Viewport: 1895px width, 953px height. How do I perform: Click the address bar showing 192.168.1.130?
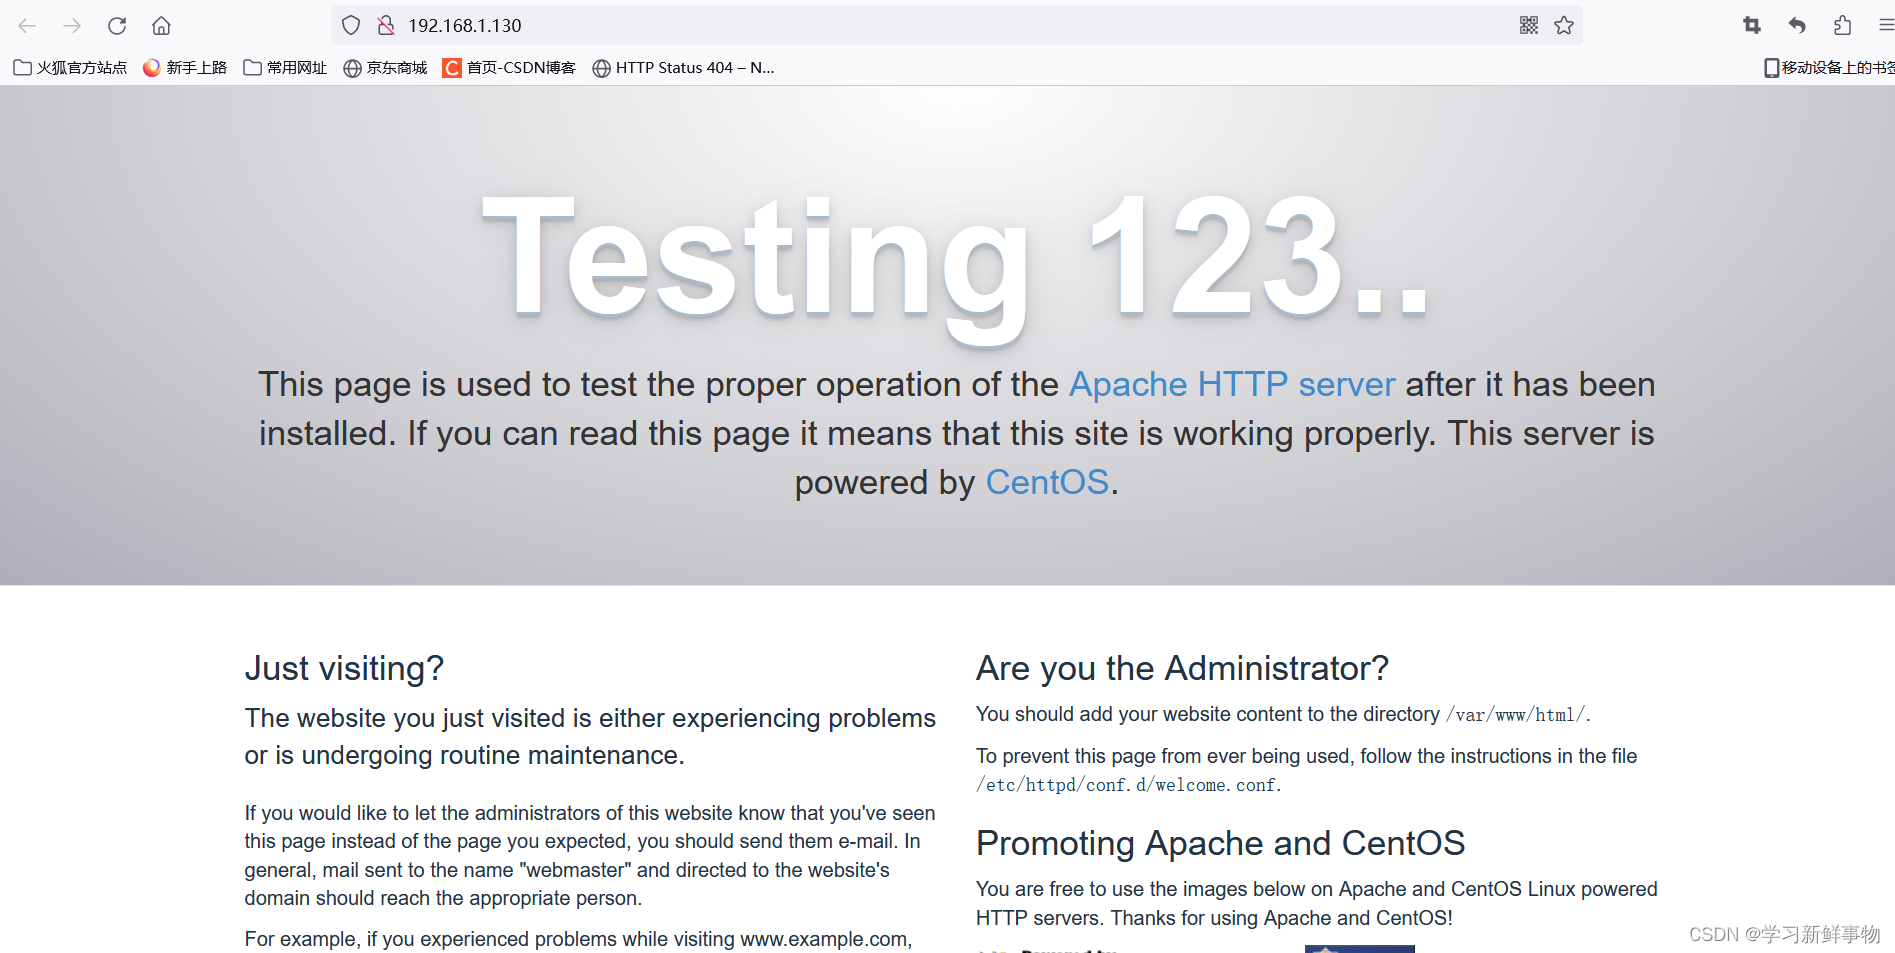(955, 25)
